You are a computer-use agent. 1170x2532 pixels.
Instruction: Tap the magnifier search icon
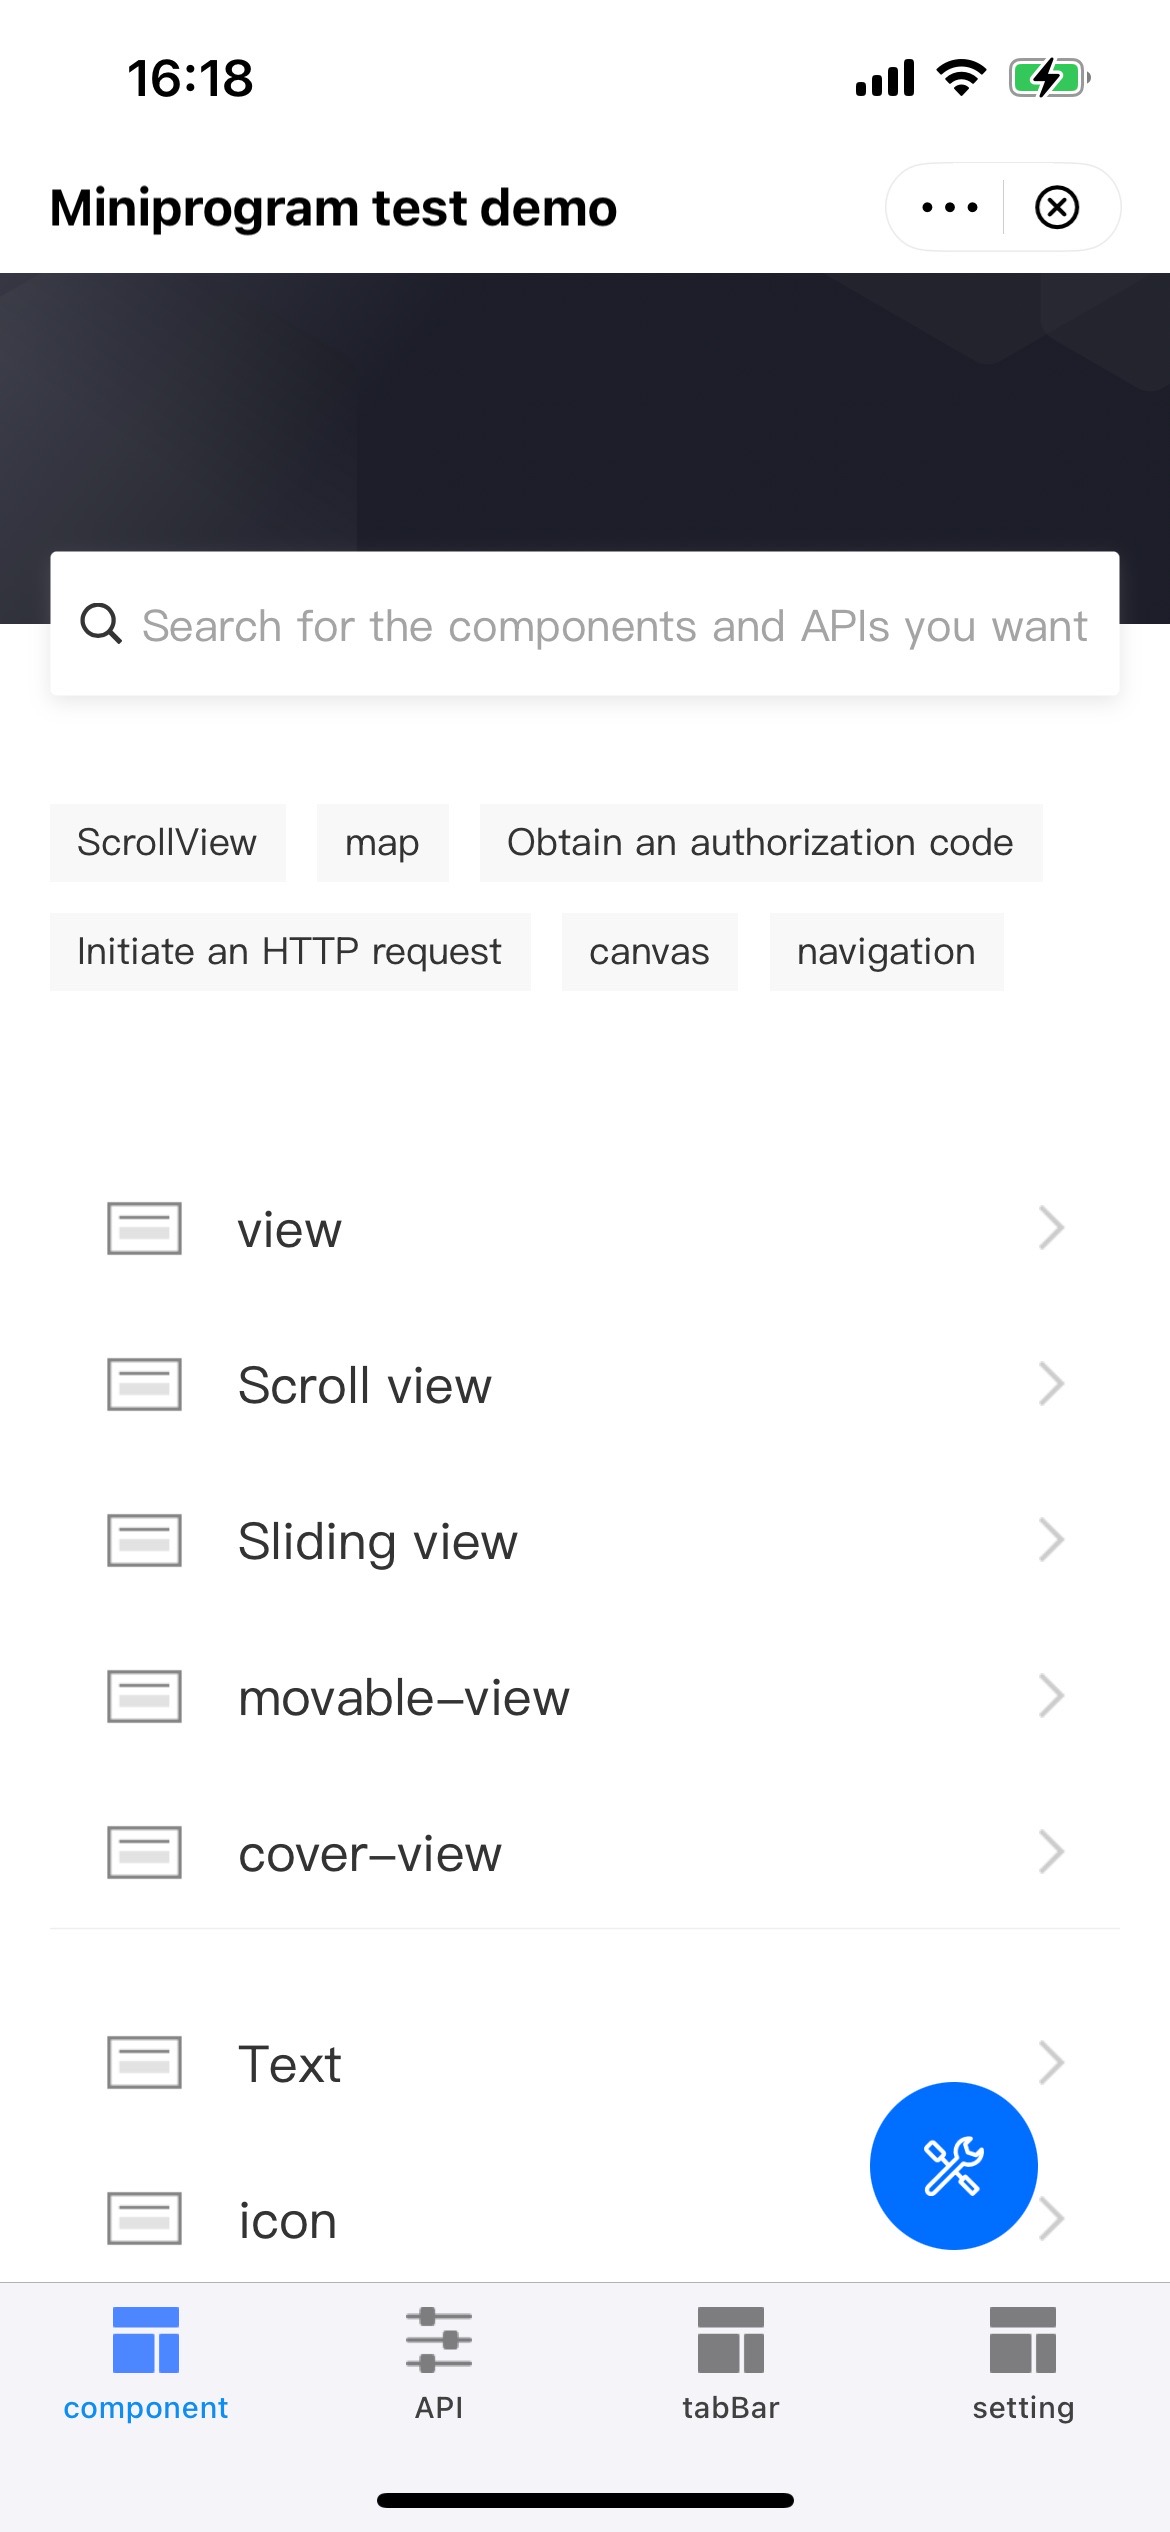point(101,624)
